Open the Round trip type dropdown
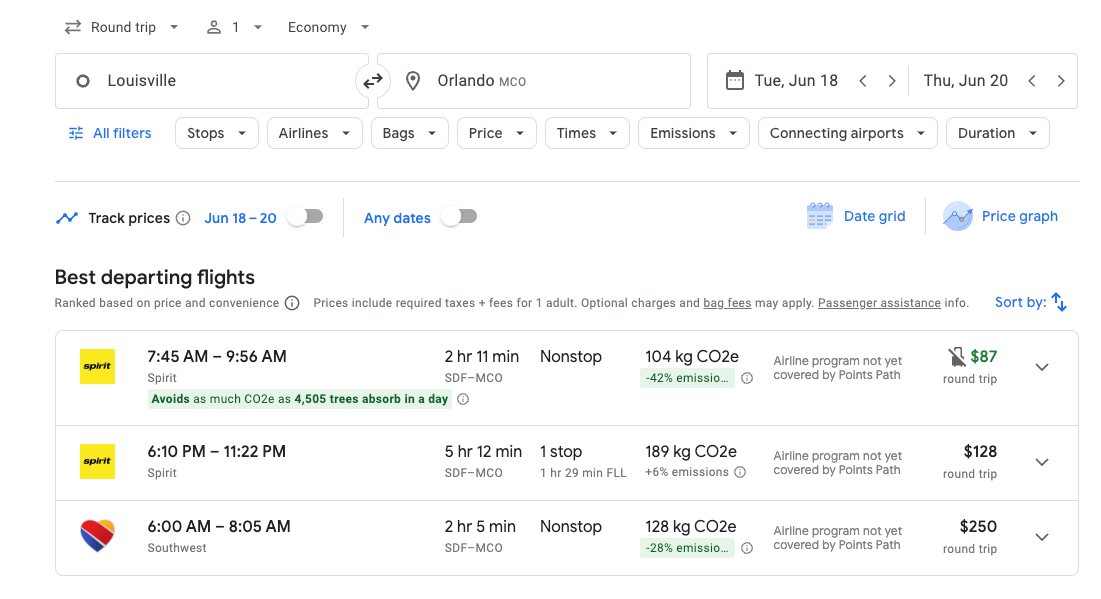Viewport: 1101px width, 599px height. 121,27
